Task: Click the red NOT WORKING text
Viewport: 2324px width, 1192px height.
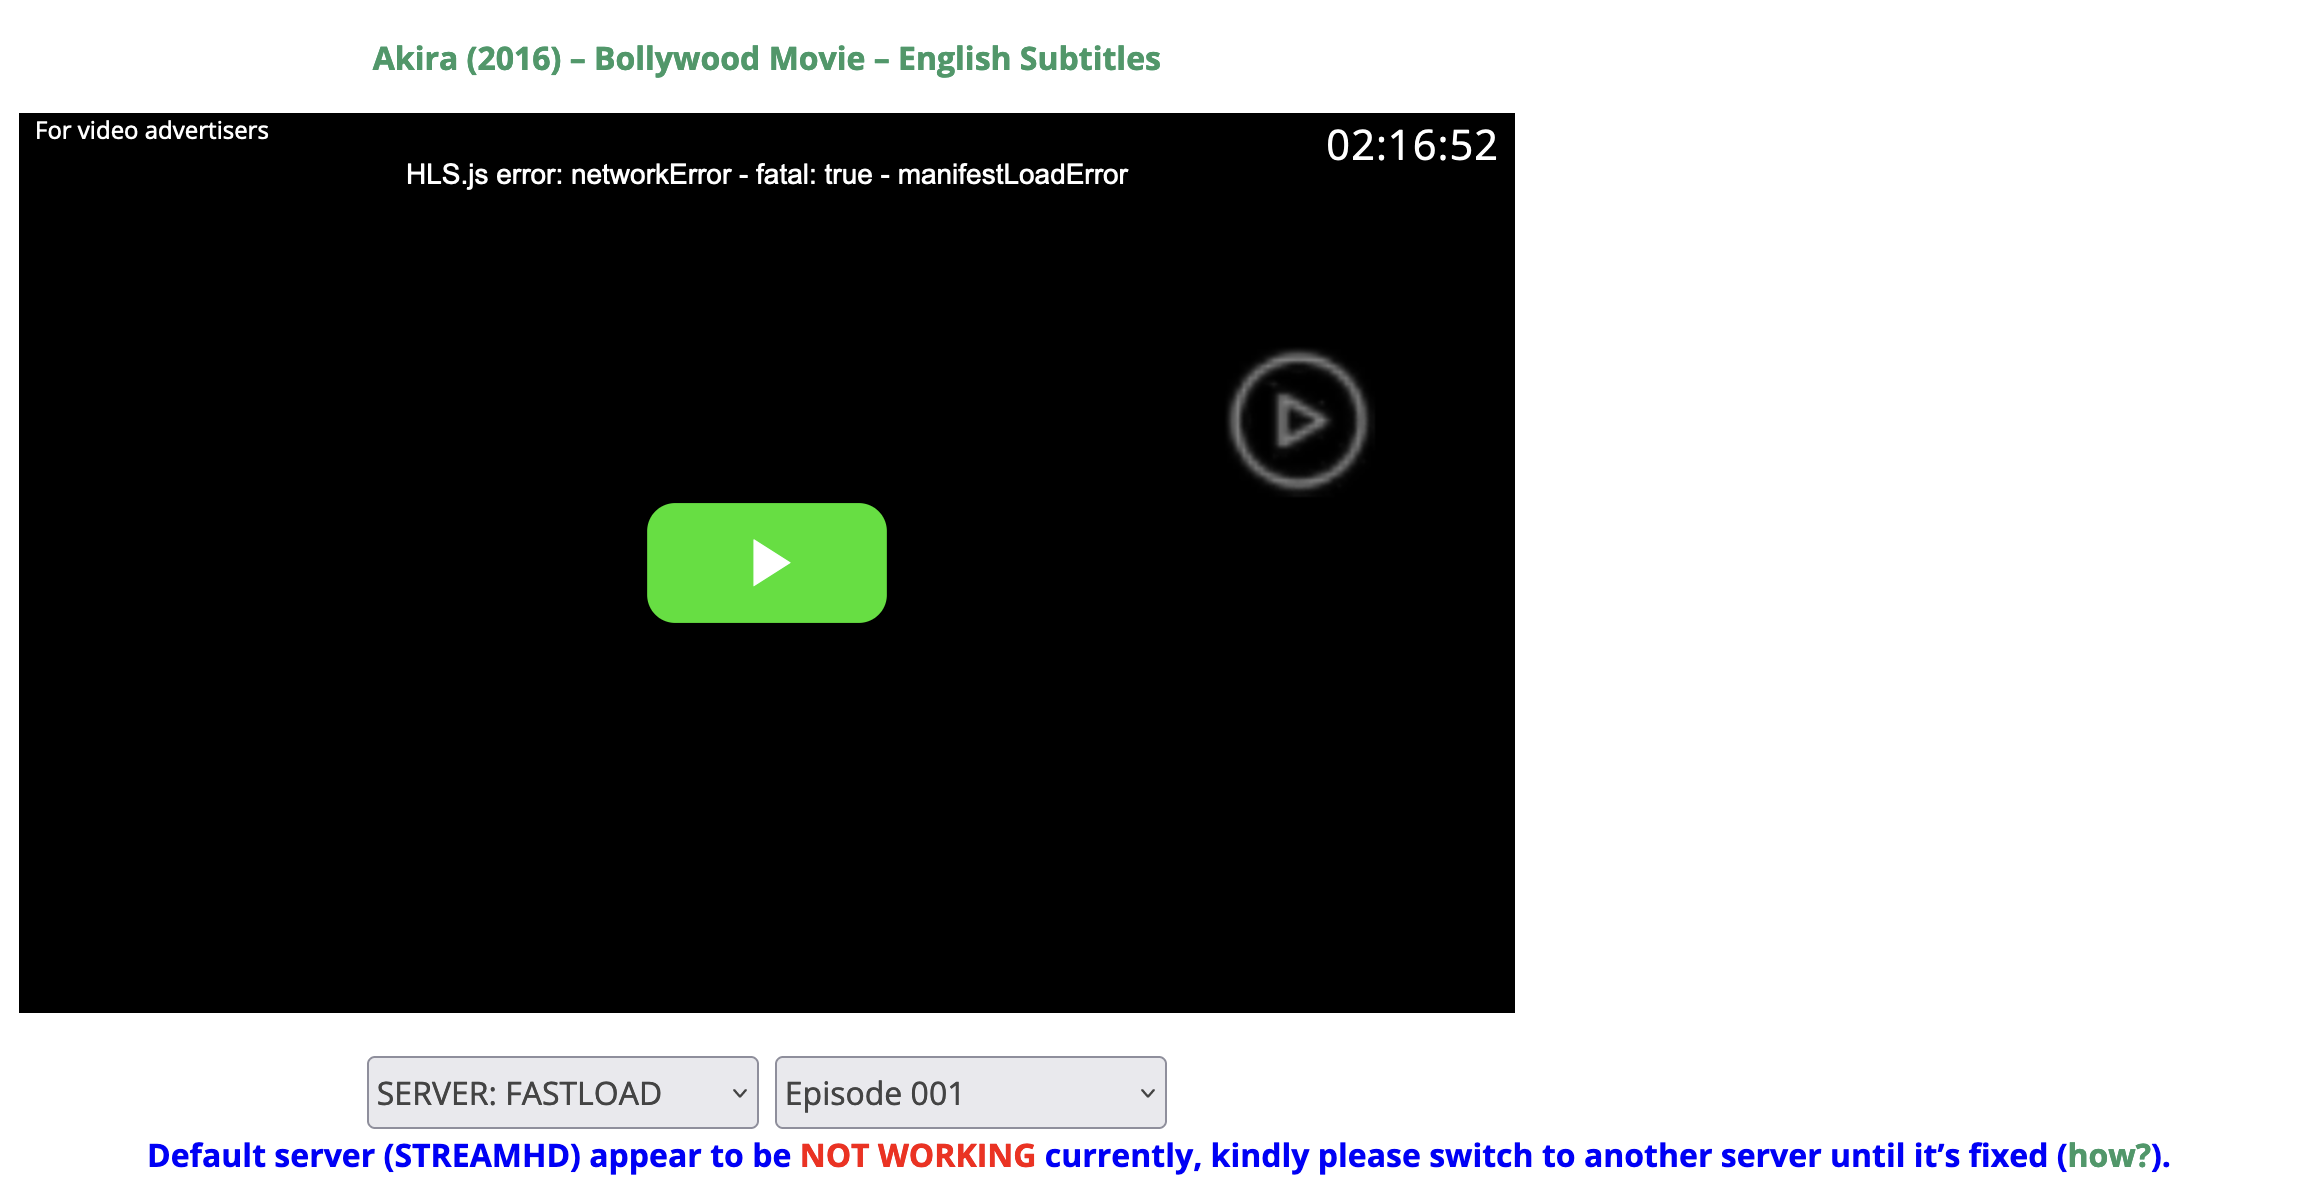Action: click(x=917, y=1155)
